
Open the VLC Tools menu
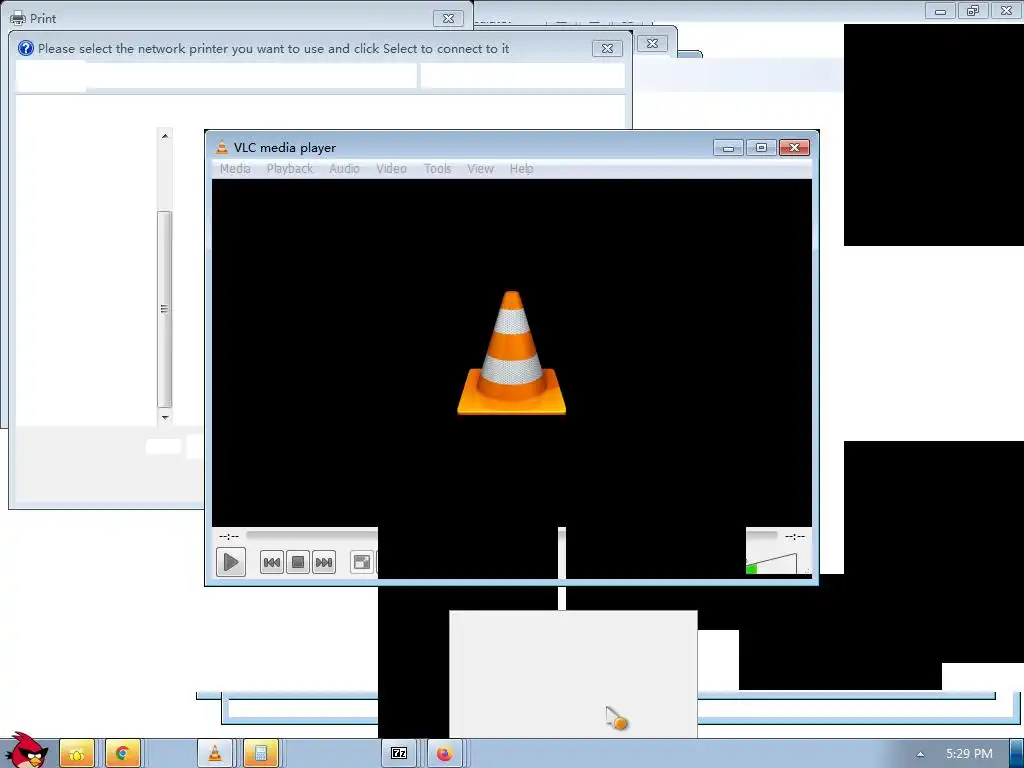[437, 168]
